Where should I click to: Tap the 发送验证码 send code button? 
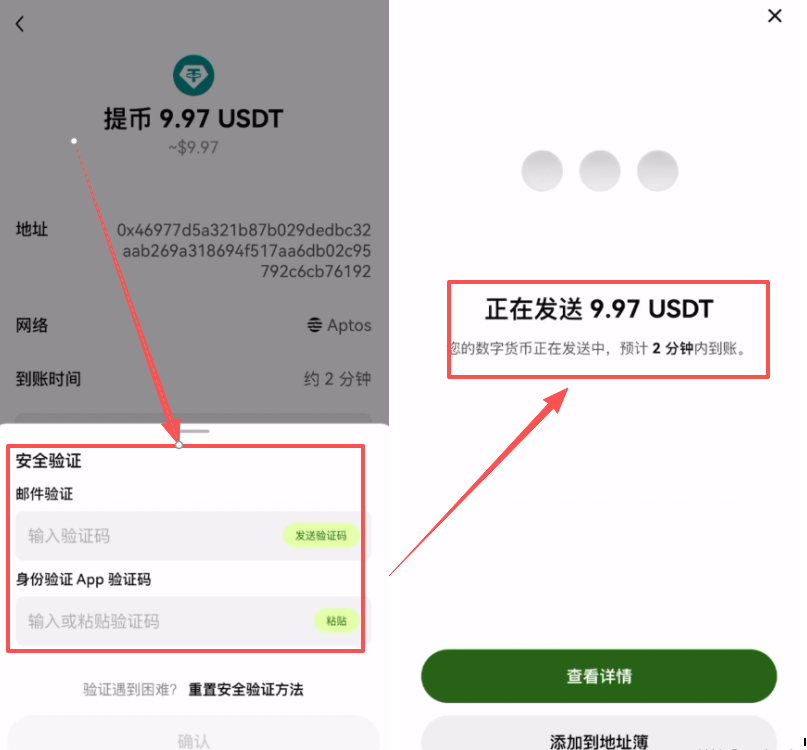click(x=321, y=535)
